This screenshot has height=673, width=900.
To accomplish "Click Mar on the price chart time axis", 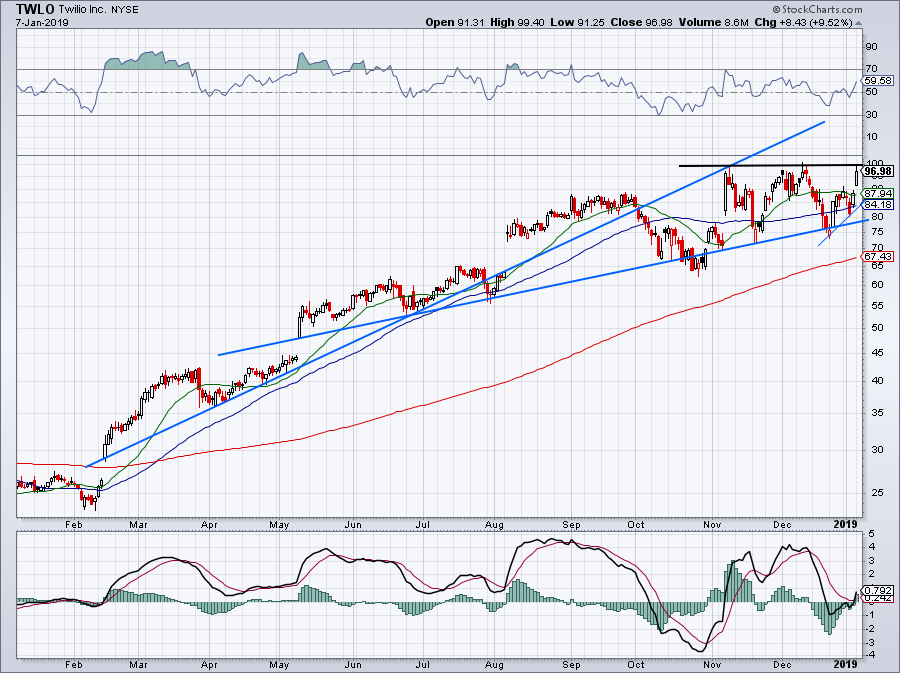I will point(139,524).
